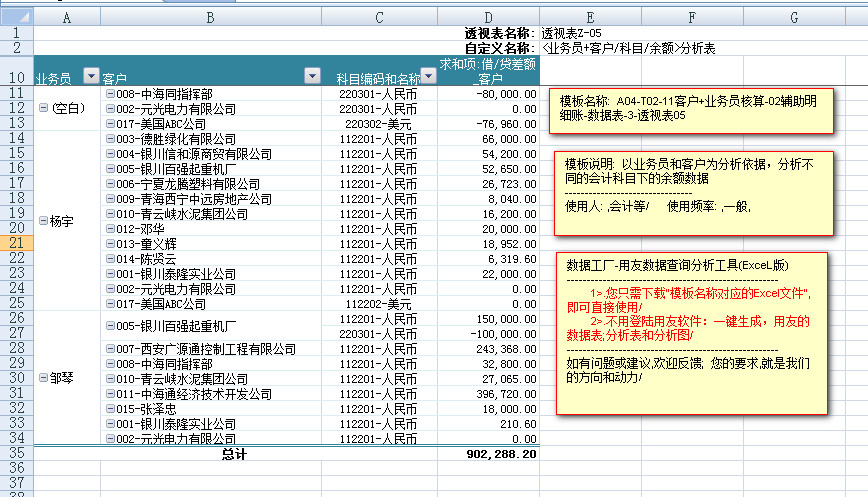Open the 客户 filter dropdown
Image resolution: width=868 pixels, height=497 pixels.
click(311, 77)
